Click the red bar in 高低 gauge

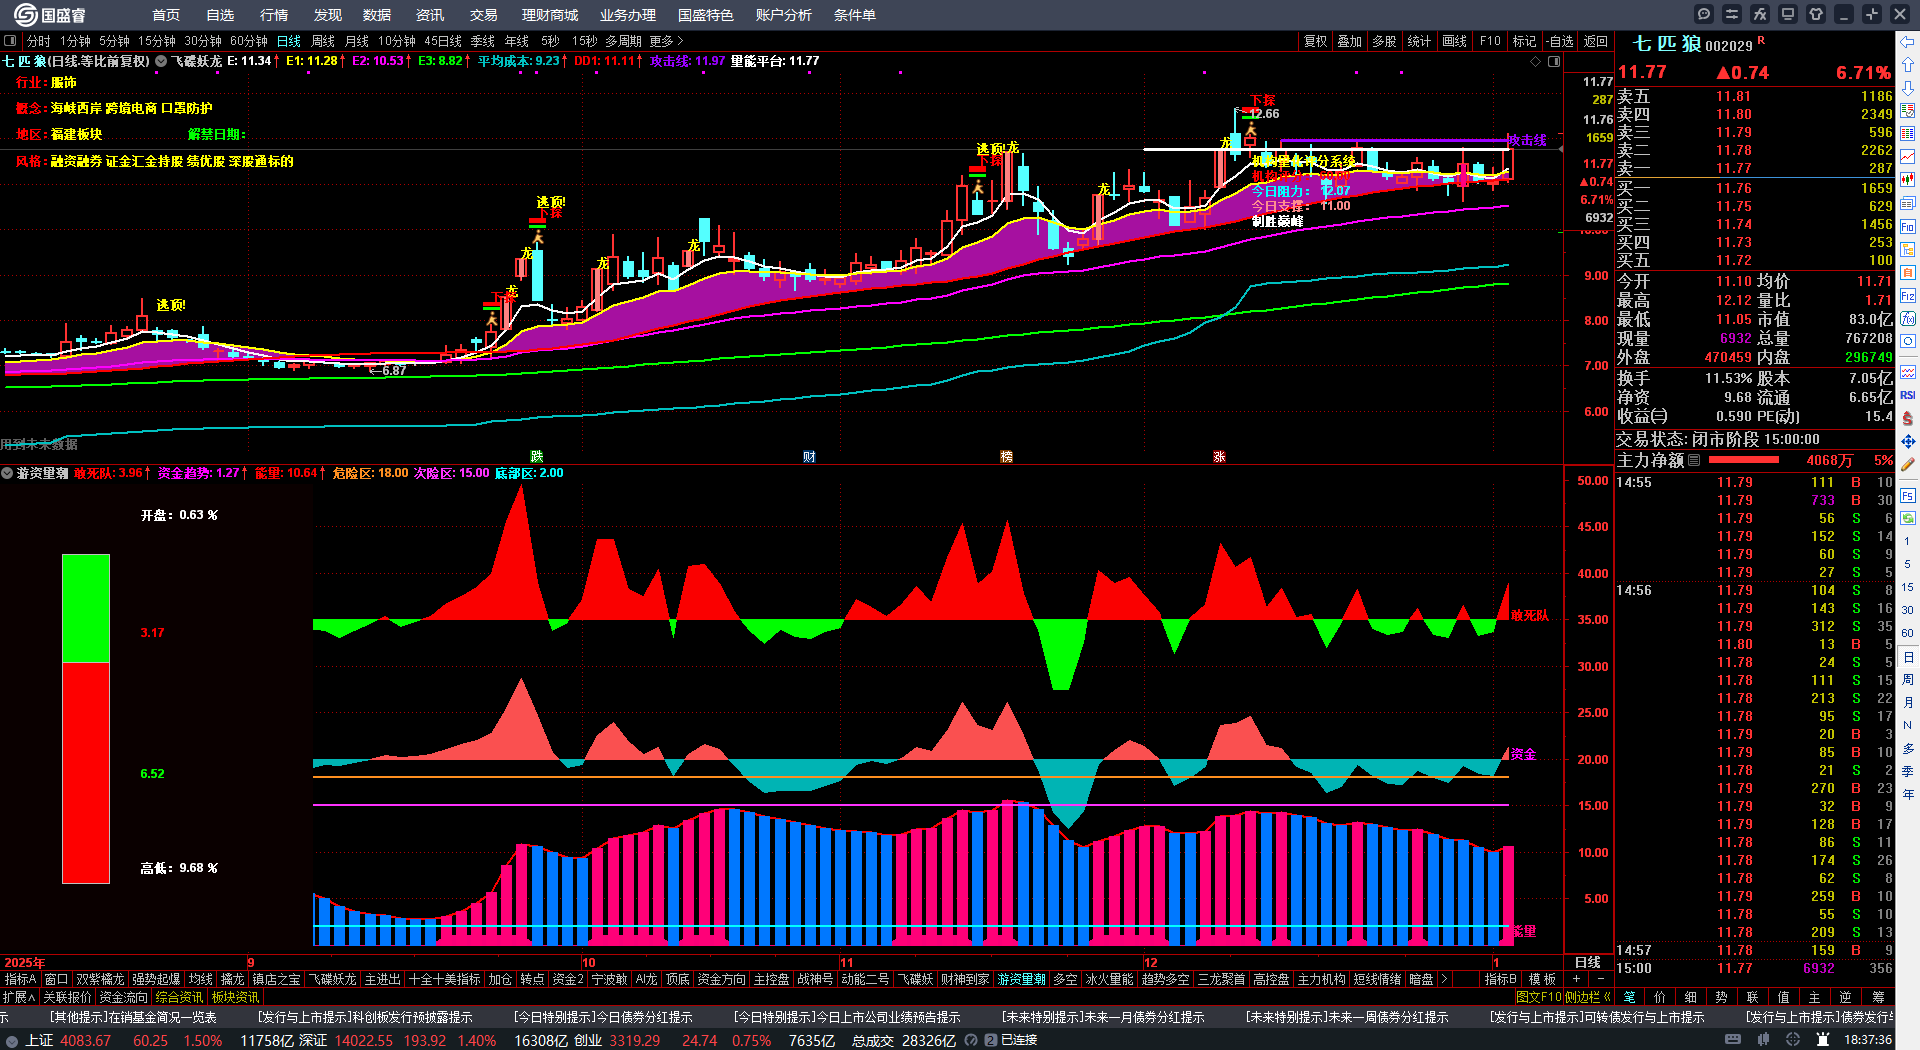click(x=86, y=773)
